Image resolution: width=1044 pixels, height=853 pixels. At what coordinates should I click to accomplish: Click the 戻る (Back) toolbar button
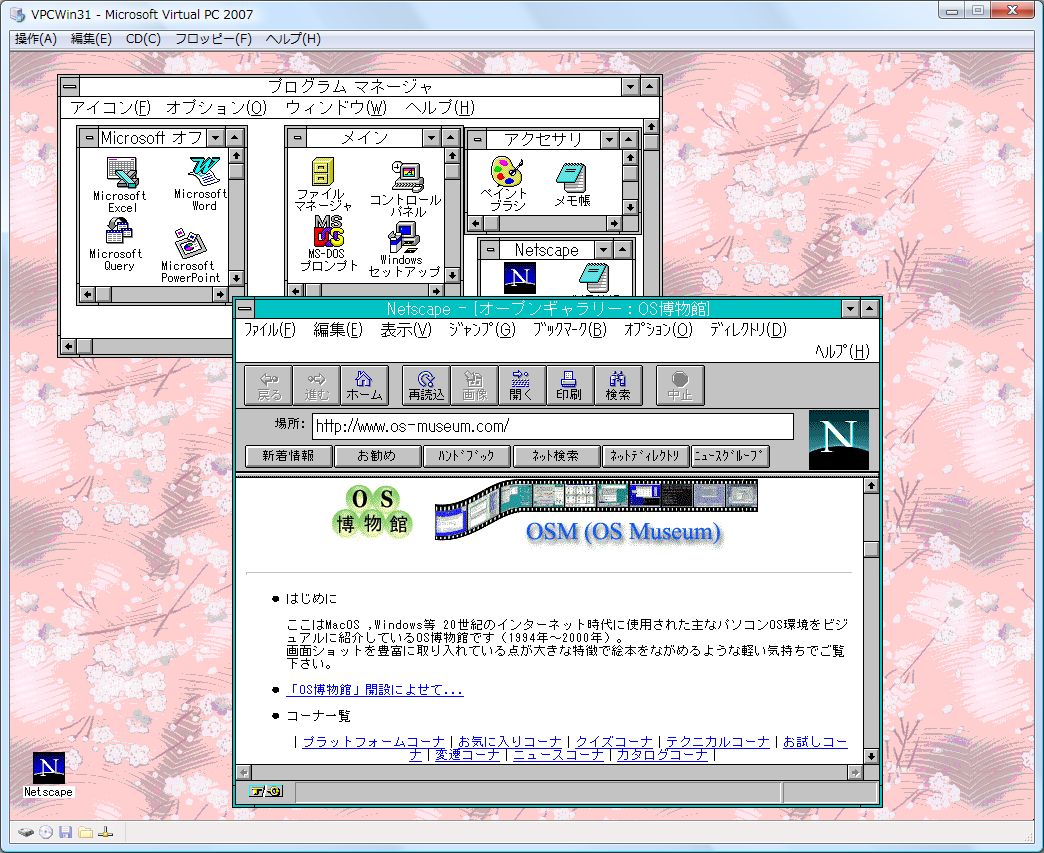click(x=269, y=386)
